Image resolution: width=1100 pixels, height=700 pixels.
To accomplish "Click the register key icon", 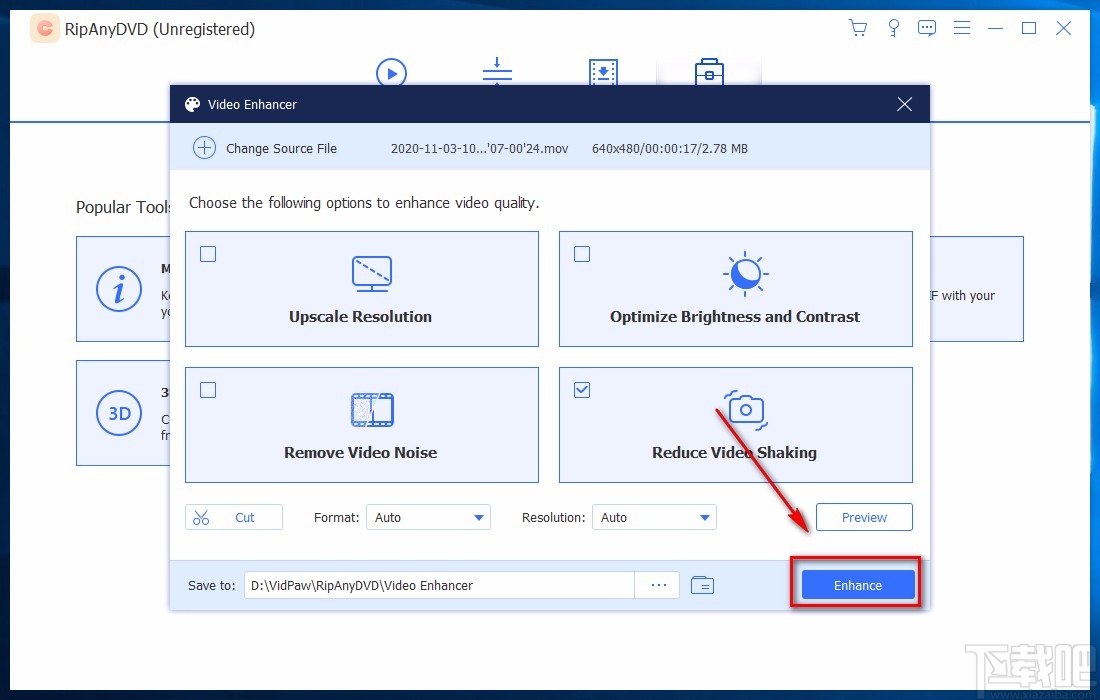I will coord(893,28).
